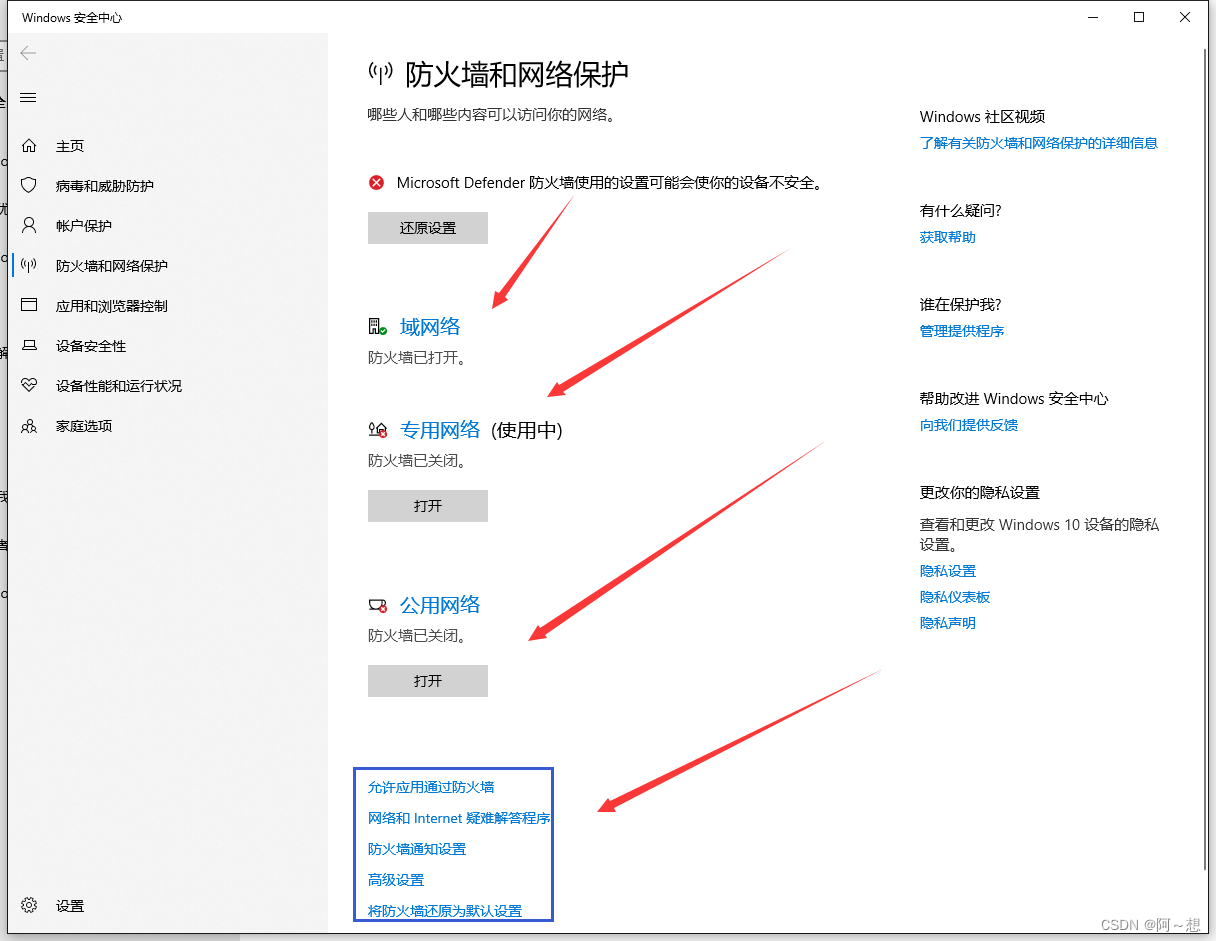This screenshot has height=941, width=1216.
Task: Open the hamburger navigation menu
Action: (x=28, y=97)
